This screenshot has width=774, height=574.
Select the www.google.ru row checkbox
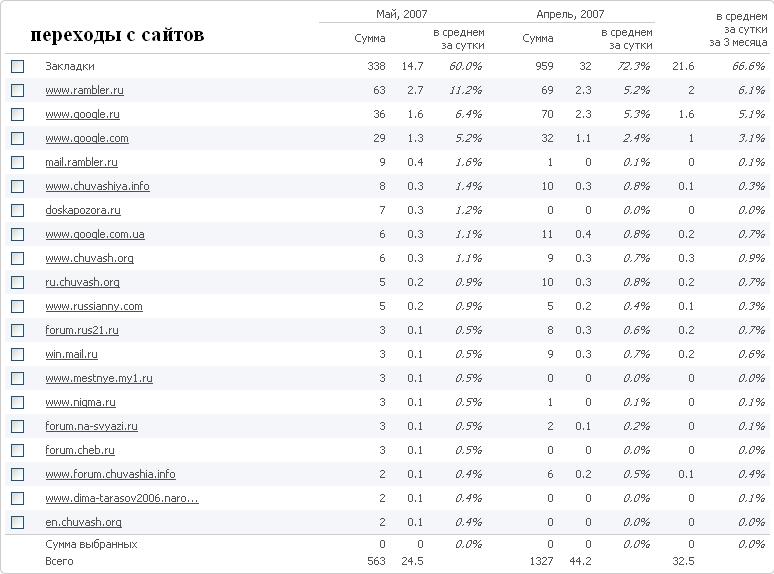[x=17, y=115]
